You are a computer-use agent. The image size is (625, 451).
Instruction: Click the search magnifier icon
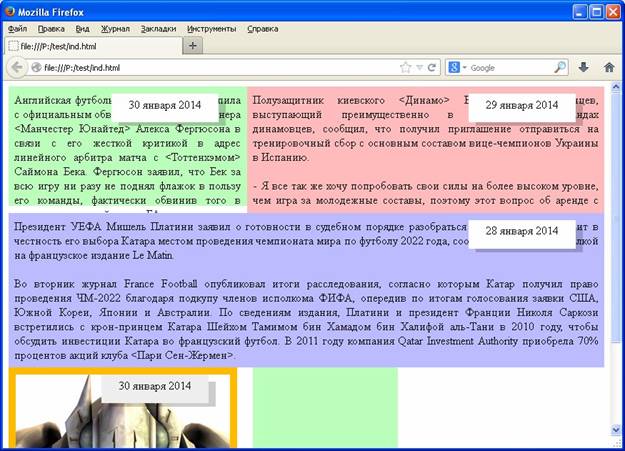(559, 68)
